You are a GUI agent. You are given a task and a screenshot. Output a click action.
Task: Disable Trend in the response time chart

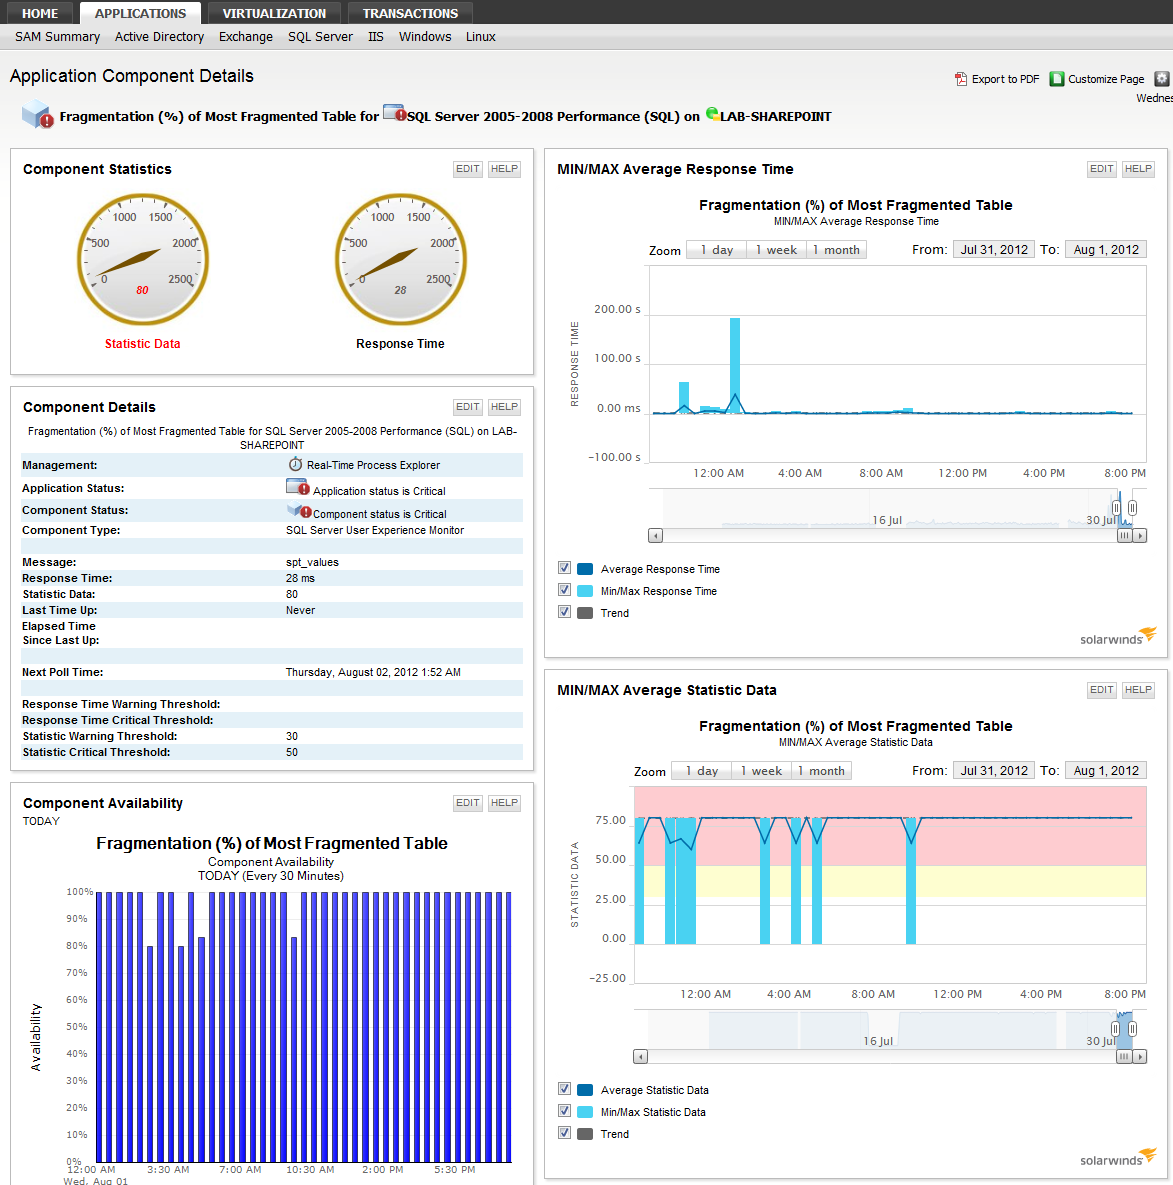click(x=565, y=612)
